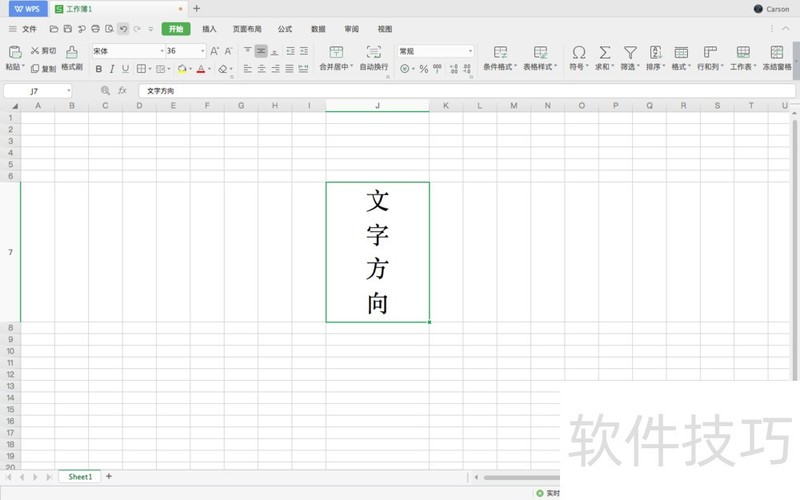The image size is (800, 500).
Task: Toggle Wrap Text (自动换行)
Action: (373, 52)
